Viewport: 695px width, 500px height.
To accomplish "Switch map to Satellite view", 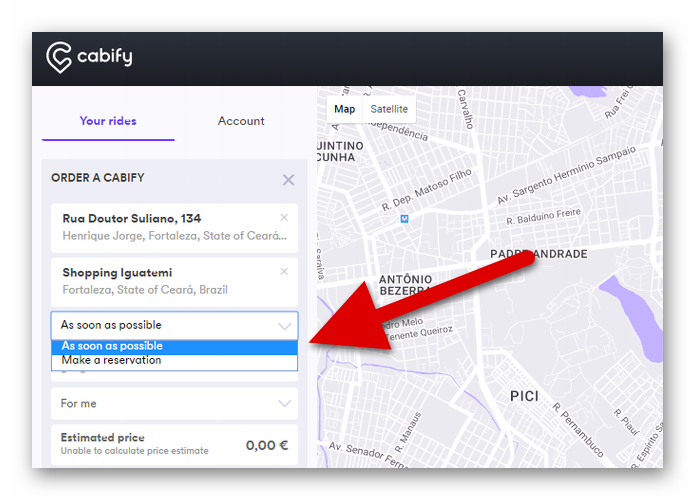I will click(x=389, y=109).
